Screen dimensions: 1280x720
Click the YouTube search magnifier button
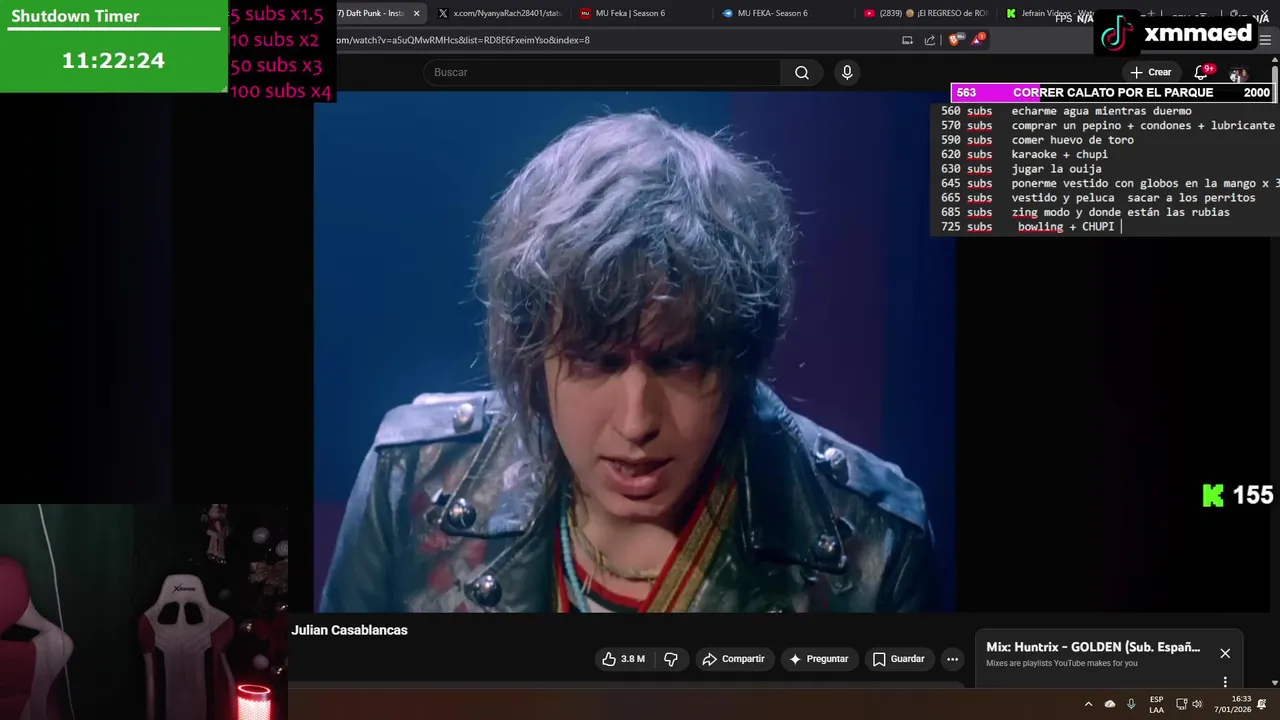point(802,72)
